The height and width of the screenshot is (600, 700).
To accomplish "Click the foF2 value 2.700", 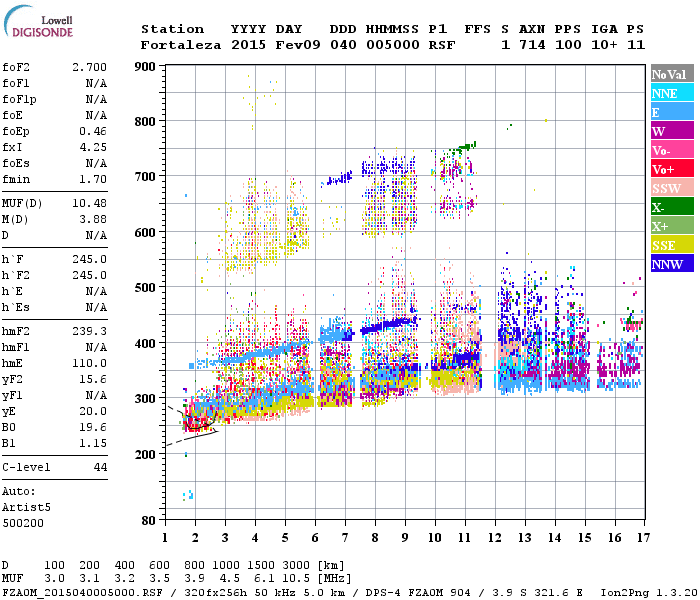I will pyautogui.click(x=89, y=66).
